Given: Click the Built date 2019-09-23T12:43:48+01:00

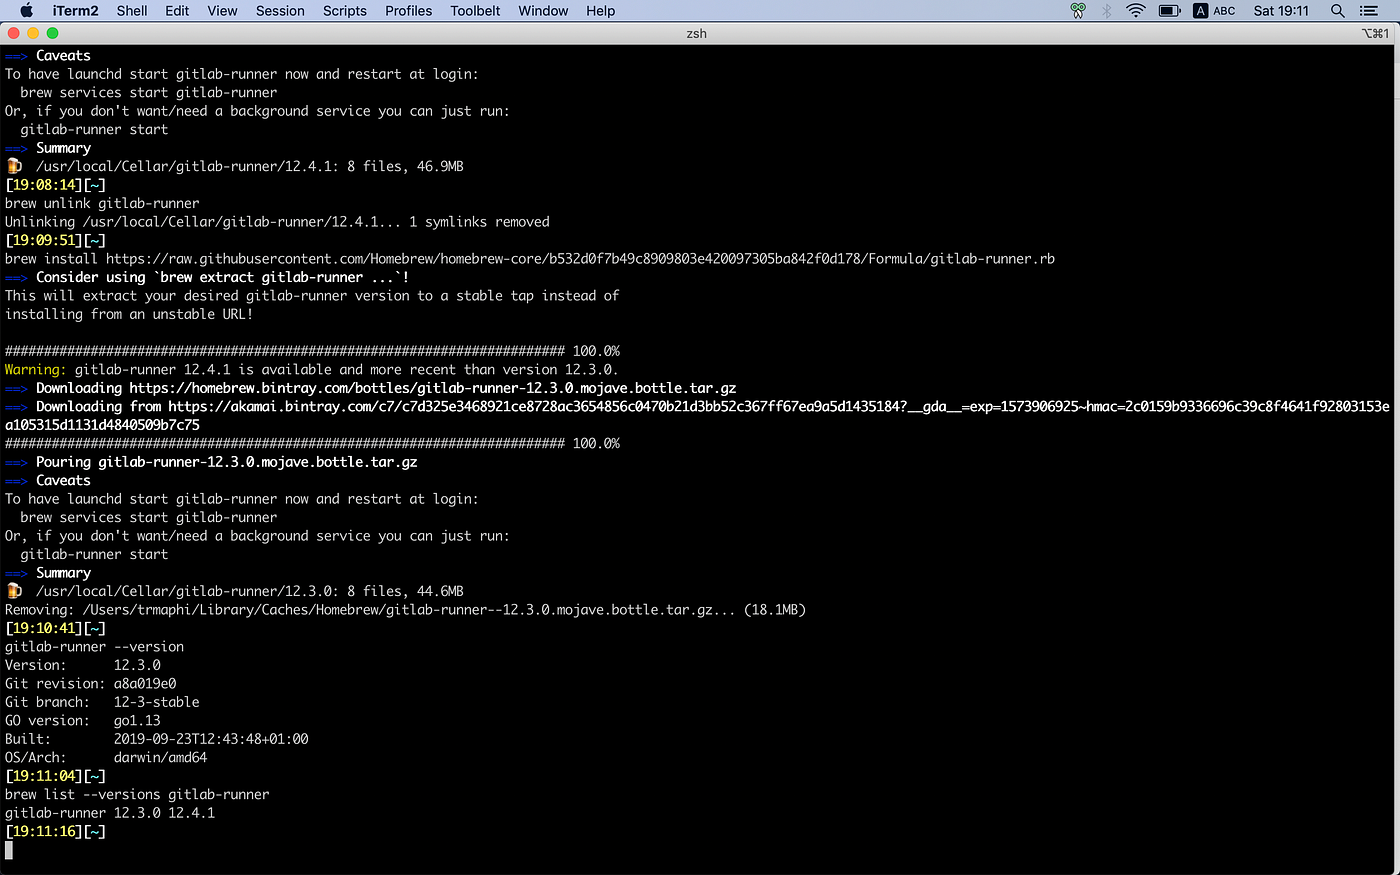Looking at the screenshot, I should tap(211, 739).
